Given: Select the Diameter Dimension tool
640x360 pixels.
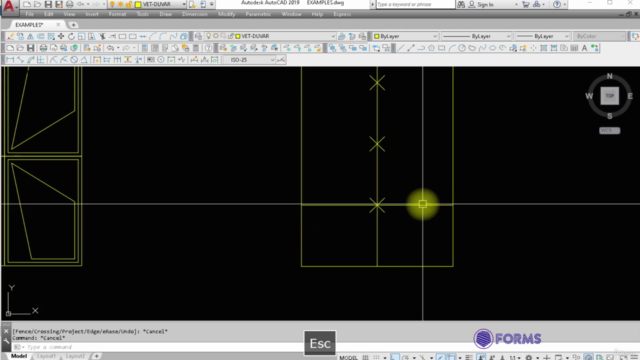Looking at the screenshot, I should click(x=74, y=60).
